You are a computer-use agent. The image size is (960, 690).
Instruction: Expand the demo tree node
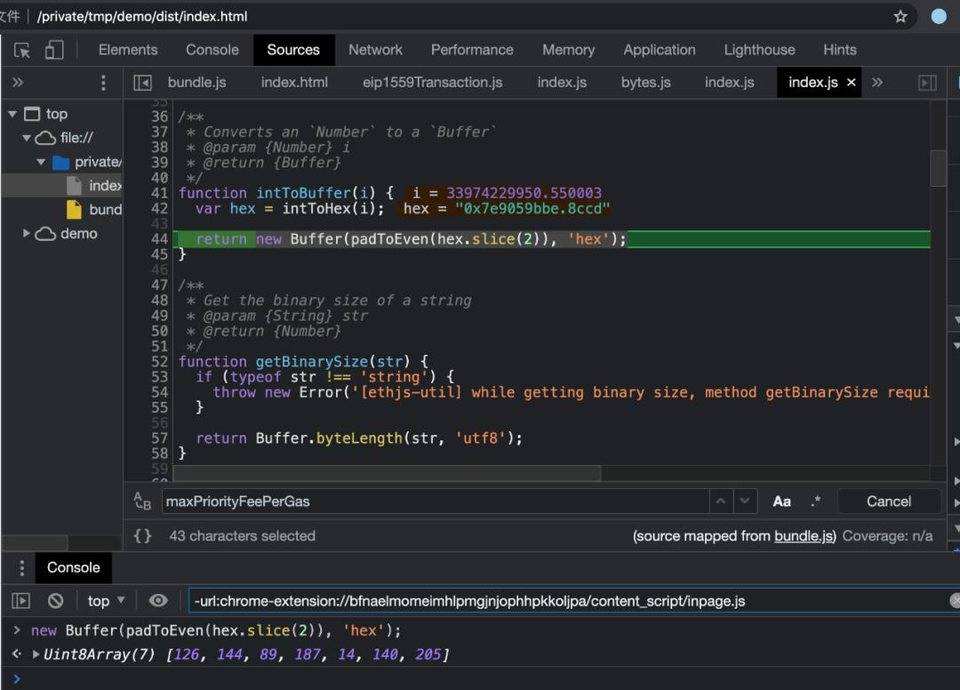pos(26,233)
